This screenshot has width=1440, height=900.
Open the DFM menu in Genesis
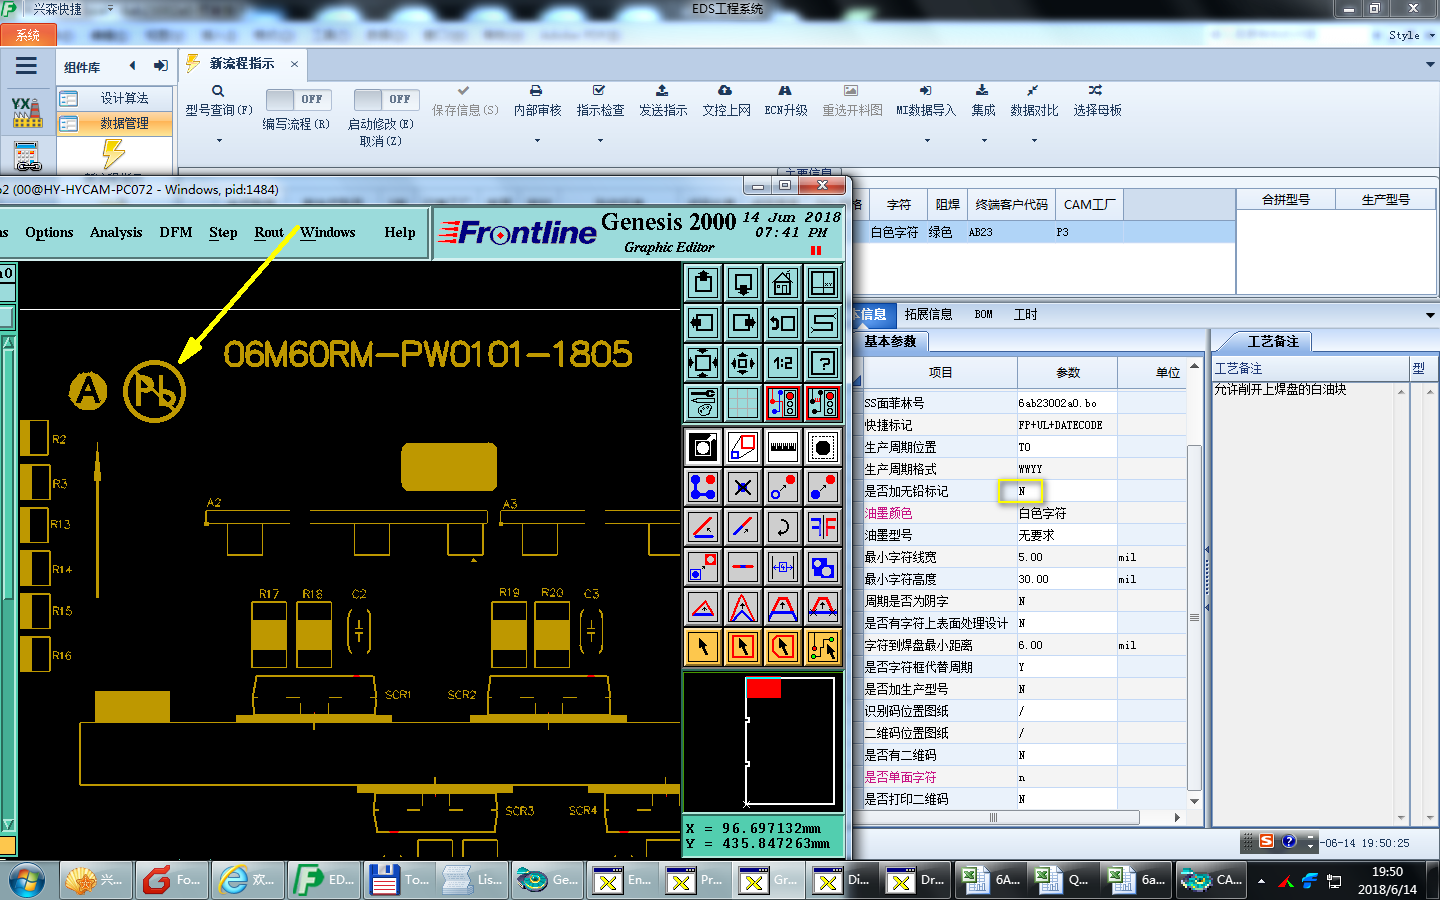[x=176, y=232]
